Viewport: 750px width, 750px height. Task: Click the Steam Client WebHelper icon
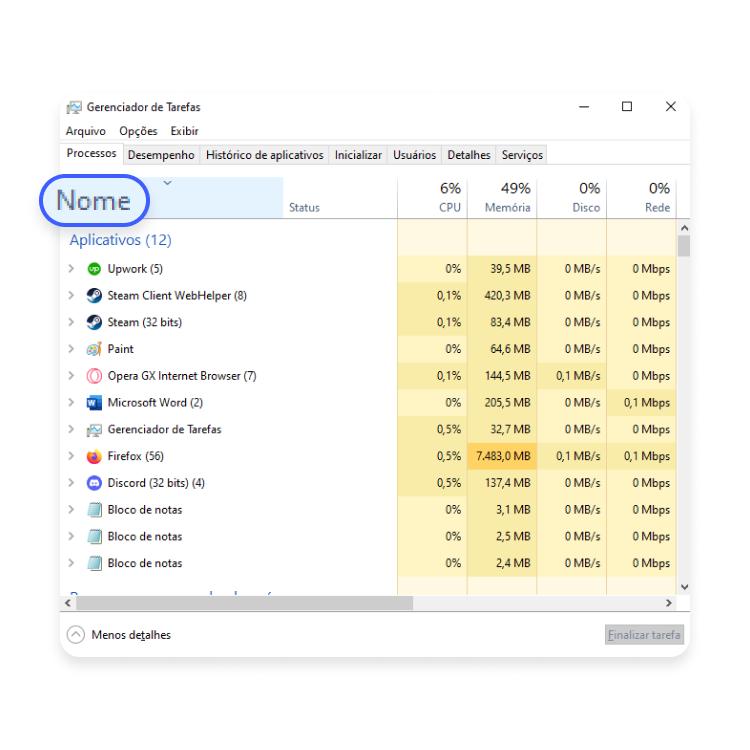pyautogui.click(x=94, y=296)
